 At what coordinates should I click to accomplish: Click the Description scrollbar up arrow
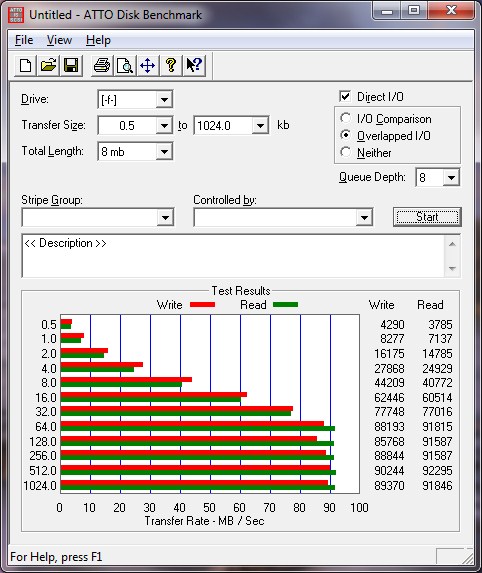pyautogui.click(x=452, y=244)
